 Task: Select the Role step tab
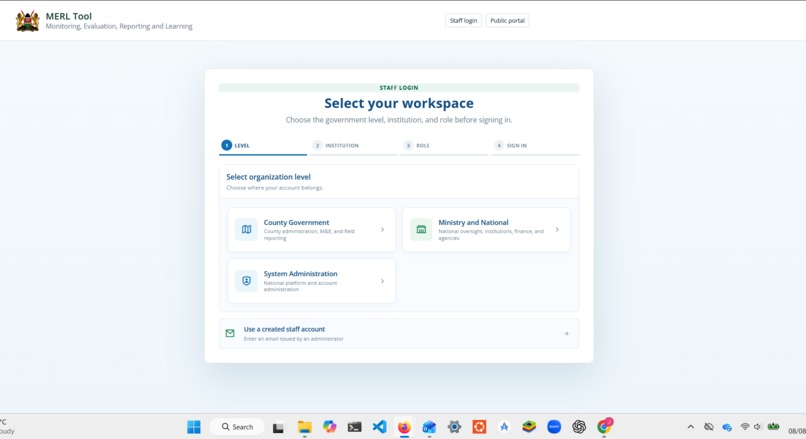[444, 146]
